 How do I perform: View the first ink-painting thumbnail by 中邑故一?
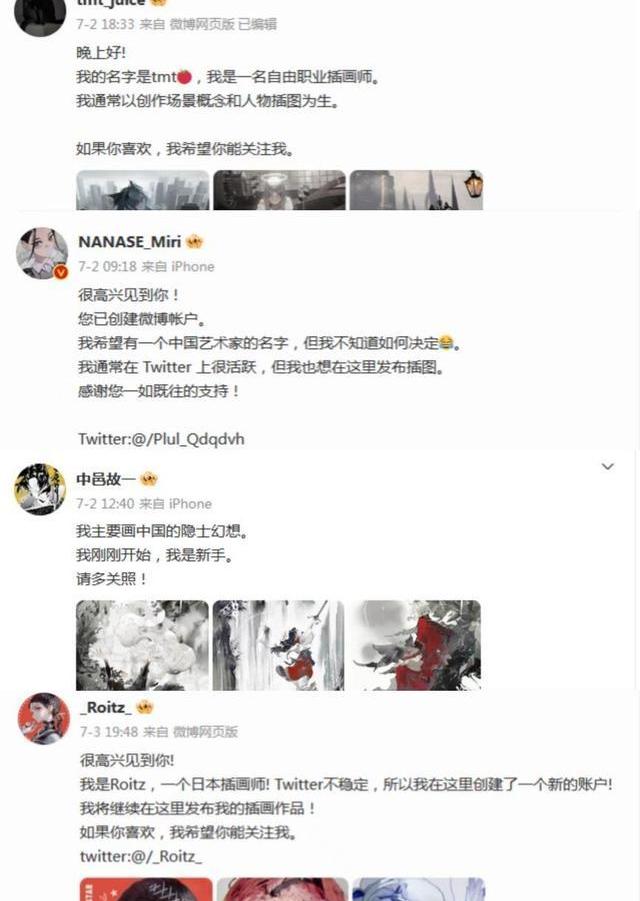pos(142,645)
